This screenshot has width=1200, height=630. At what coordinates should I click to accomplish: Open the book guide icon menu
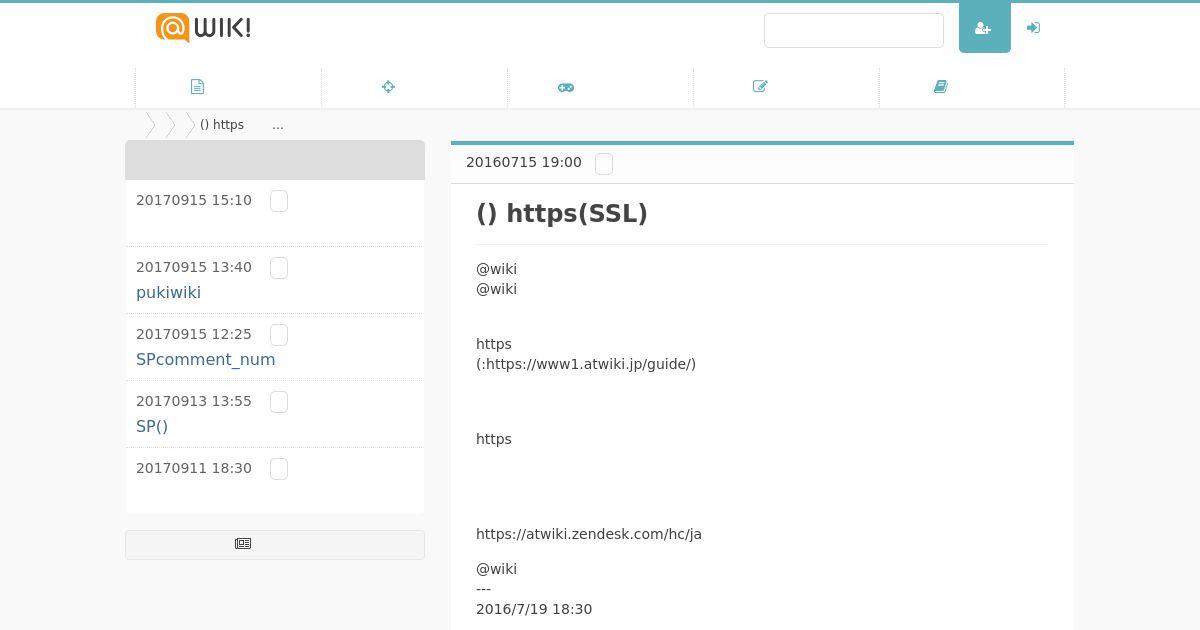[941, 87]
